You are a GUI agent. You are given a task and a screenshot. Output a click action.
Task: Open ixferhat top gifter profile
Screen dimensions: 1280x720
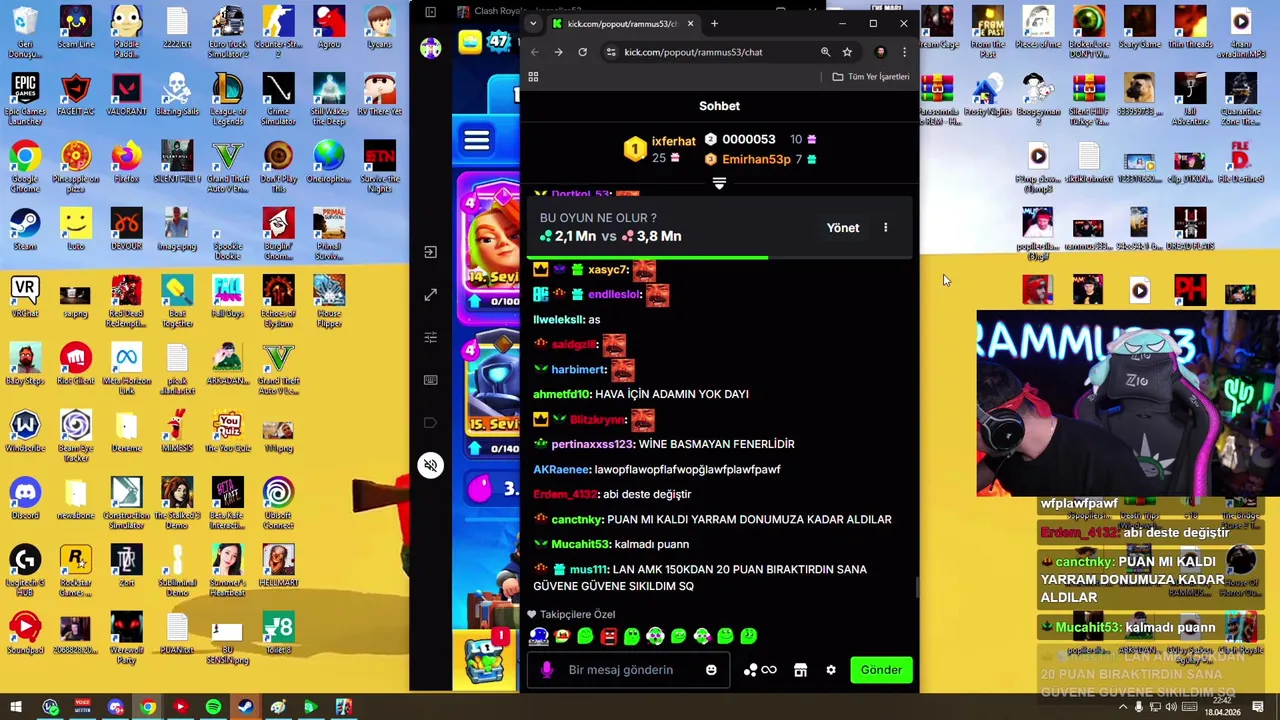click(674, 142)
